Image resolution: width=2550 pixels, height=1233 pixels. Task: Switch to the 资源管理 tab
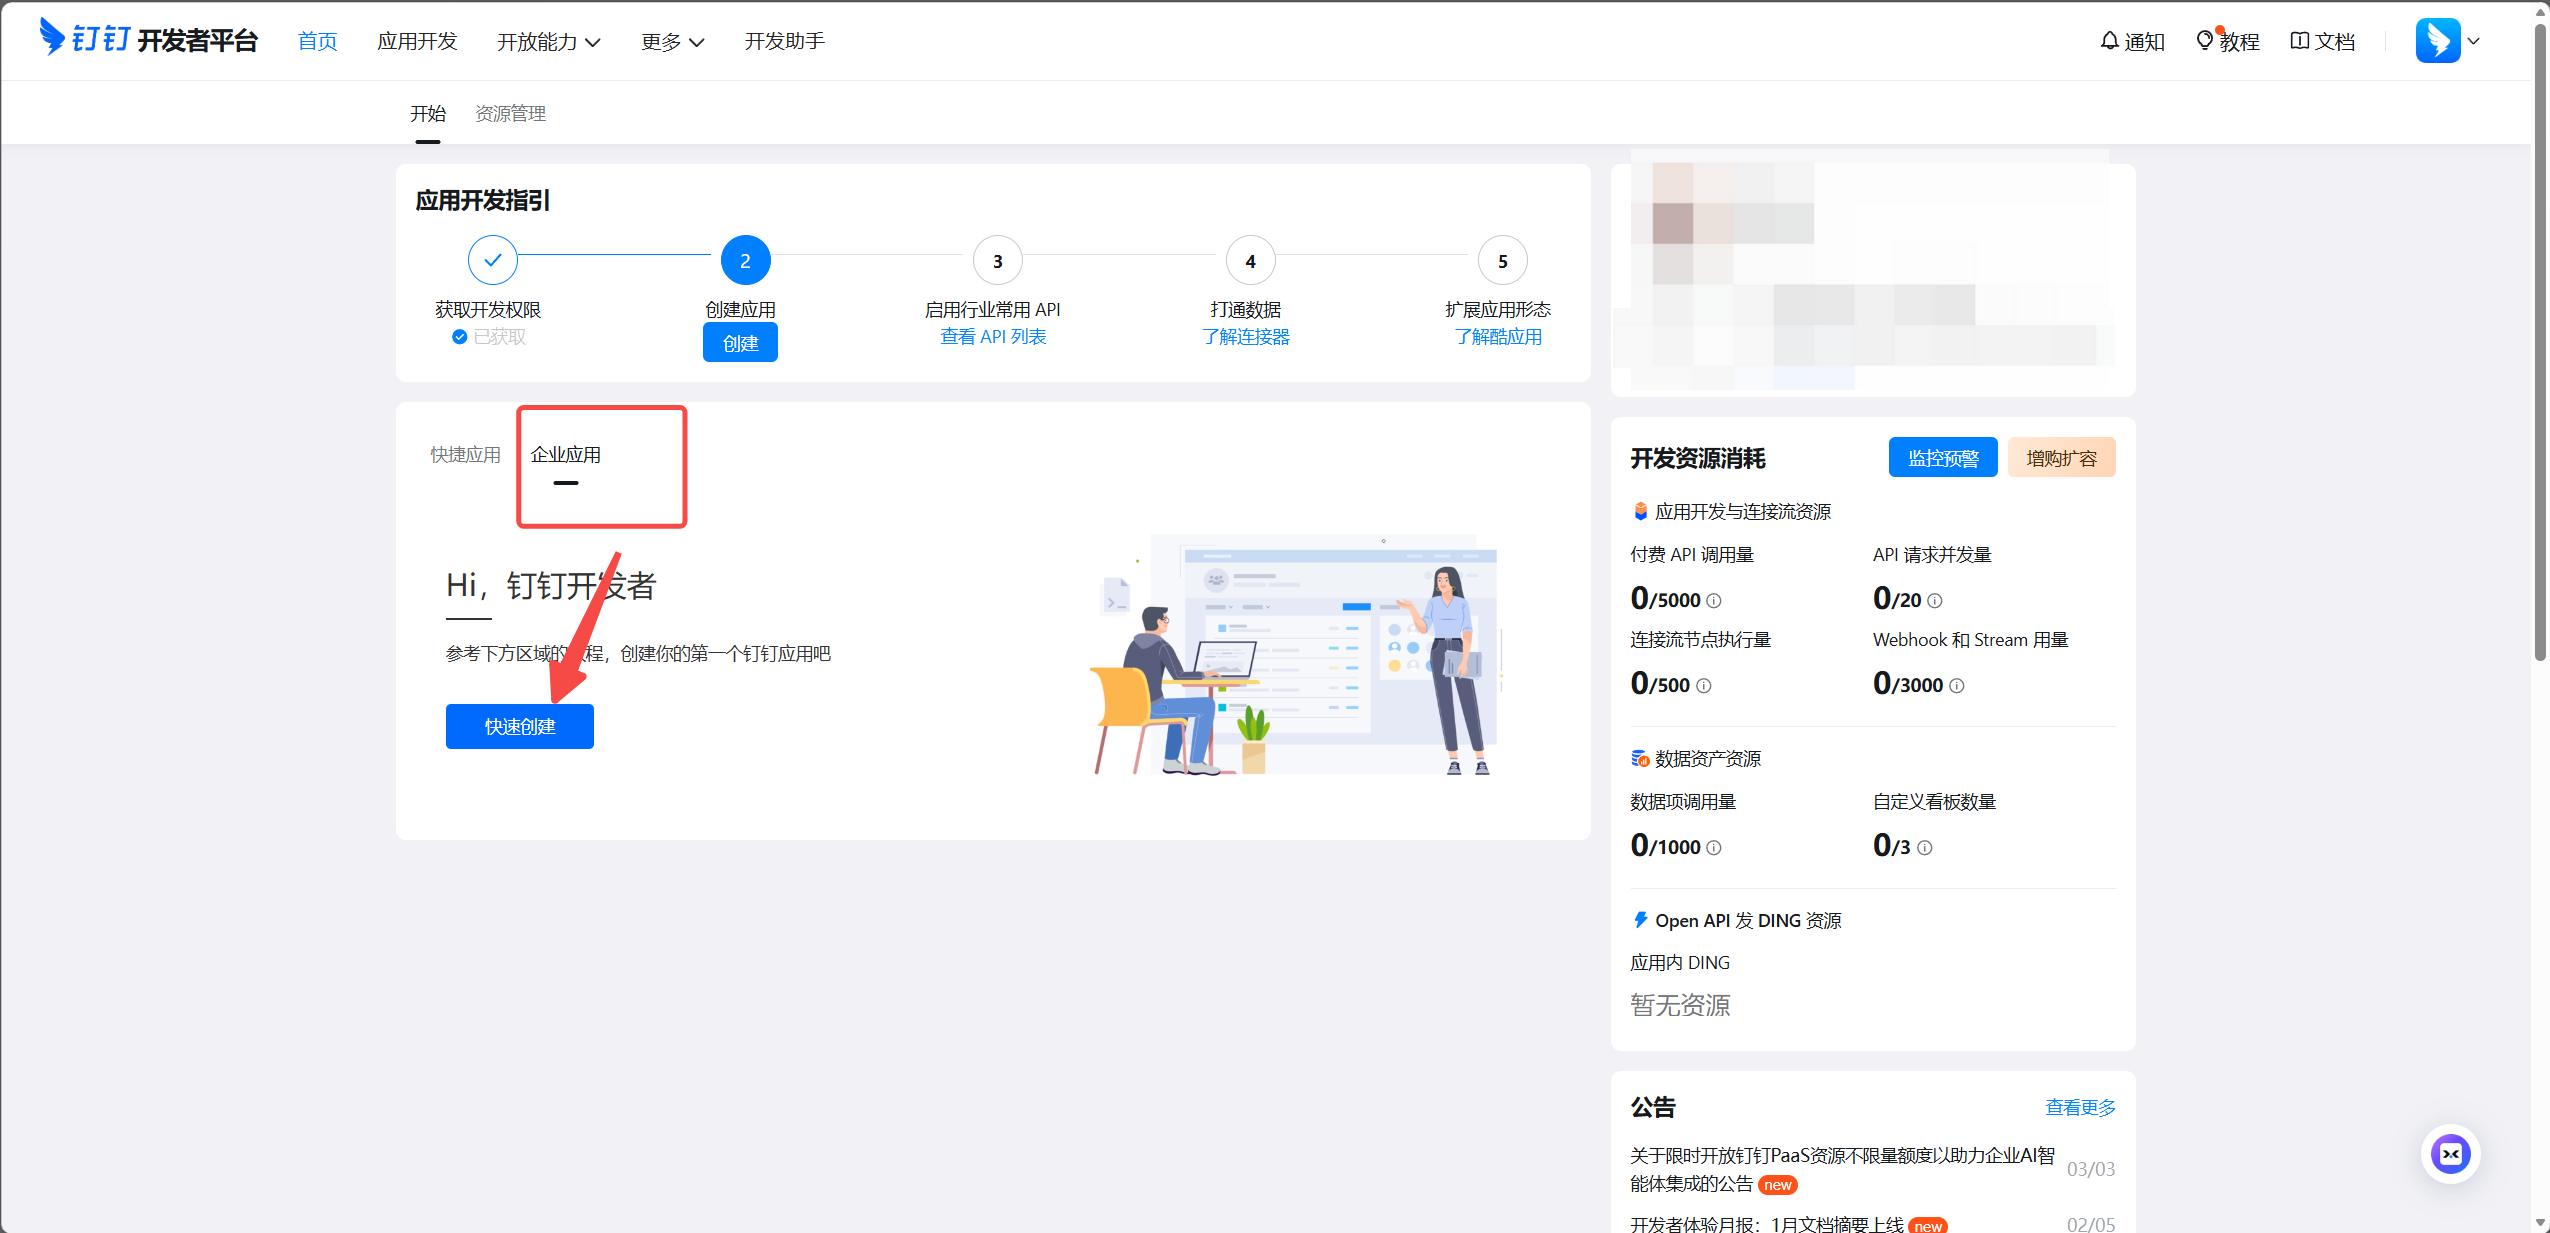click(510, 113)
